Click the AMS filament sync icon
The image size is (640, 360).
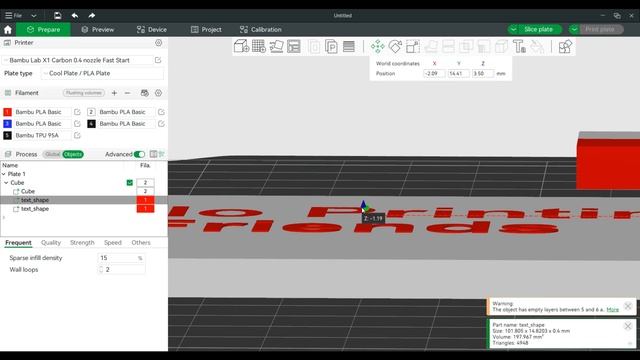click(x=144, y=93)
